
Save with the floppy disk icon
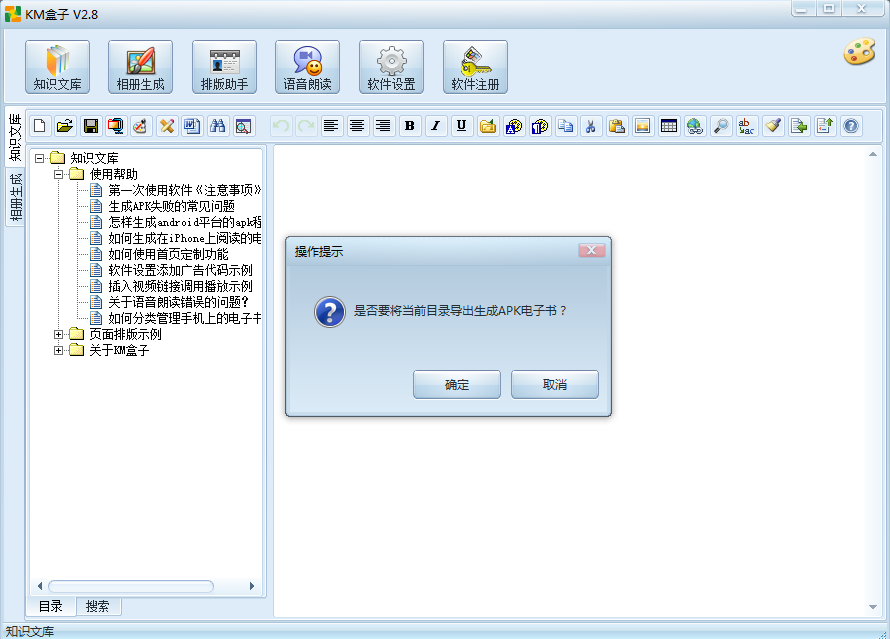(91, 126)
